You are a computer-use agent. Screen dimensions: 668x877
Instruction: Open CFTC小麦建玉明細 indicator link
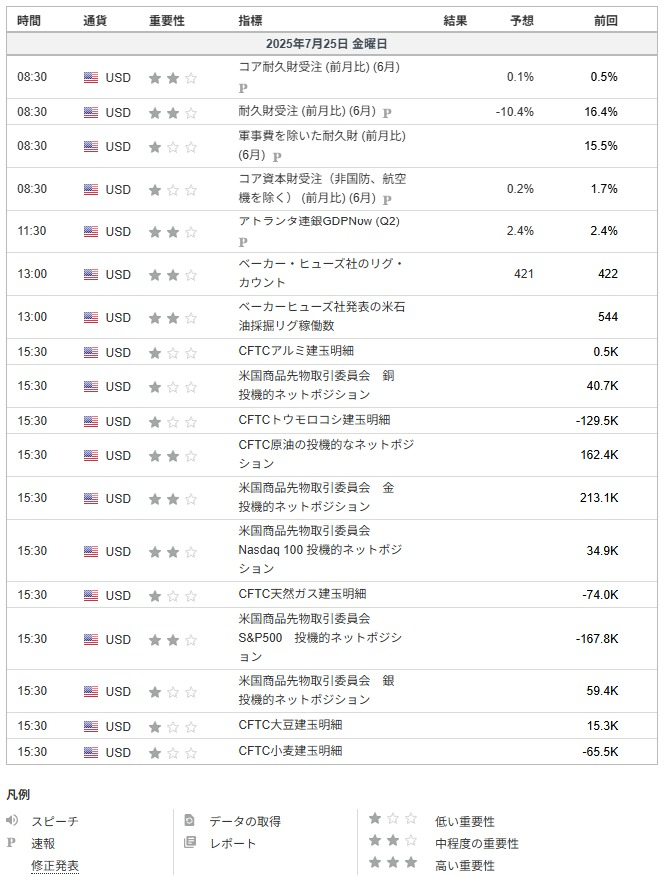pos(290,751)
